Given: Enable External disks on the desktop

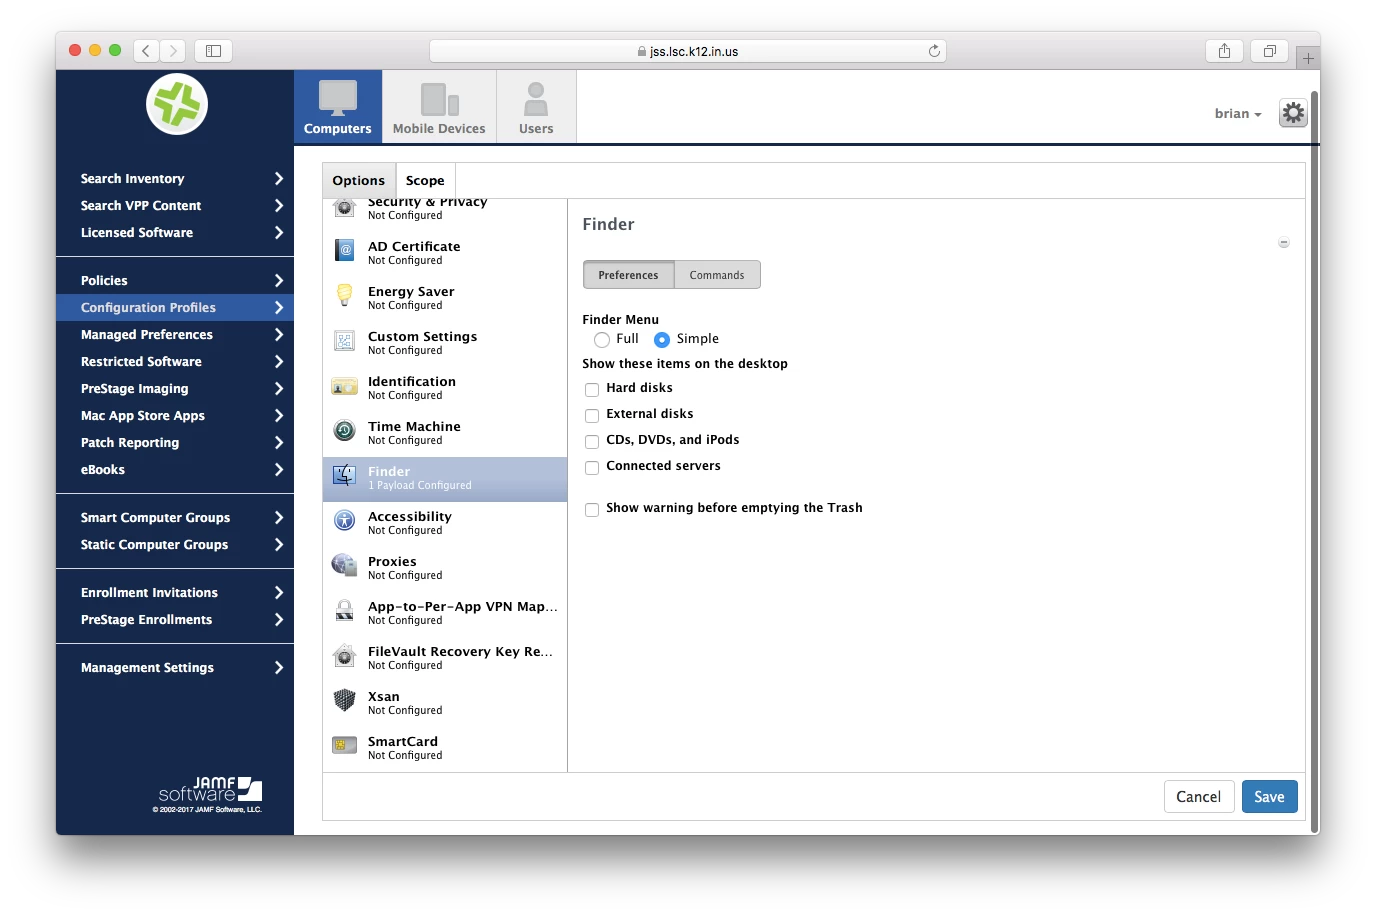Looking at the screenshot, I should click(x=592, y=416).
